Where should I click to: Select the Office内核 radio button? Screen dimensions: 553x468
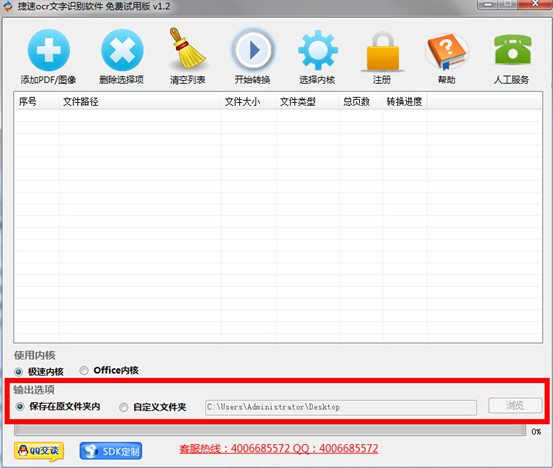(x=84, y=371)
